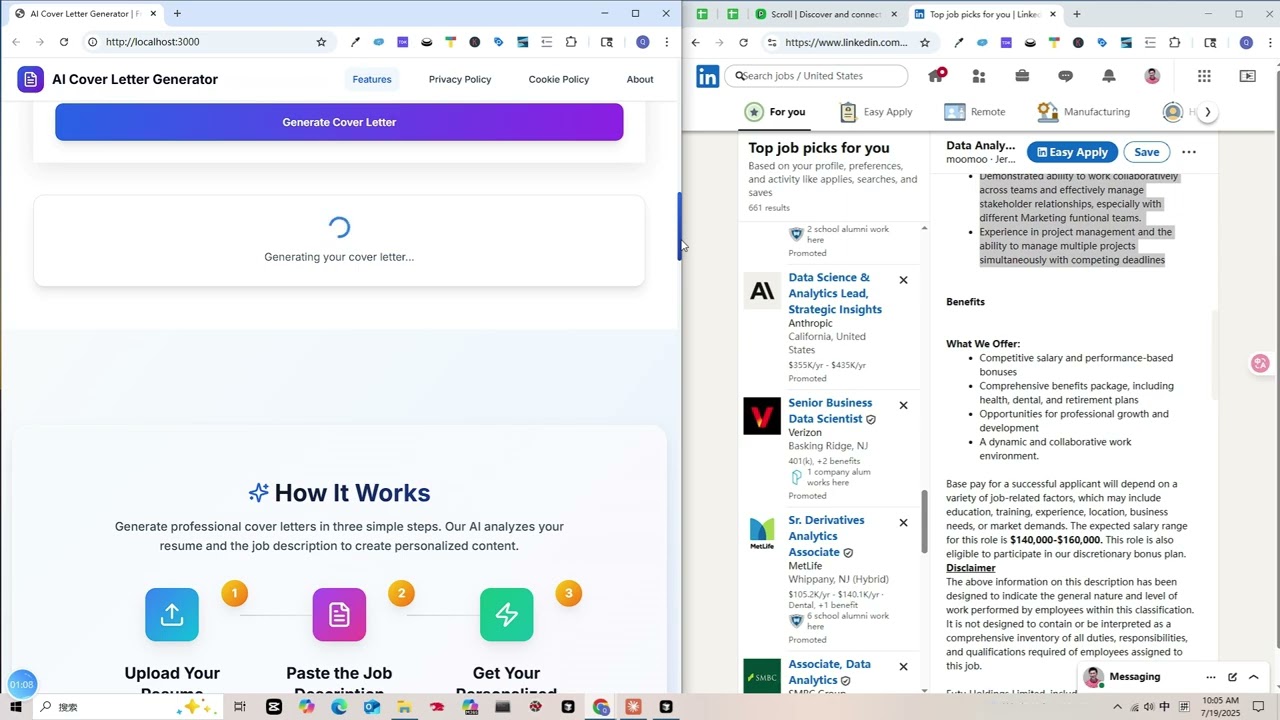Click the Anthropic company logo thumbnail

click(x=762, y=291)
